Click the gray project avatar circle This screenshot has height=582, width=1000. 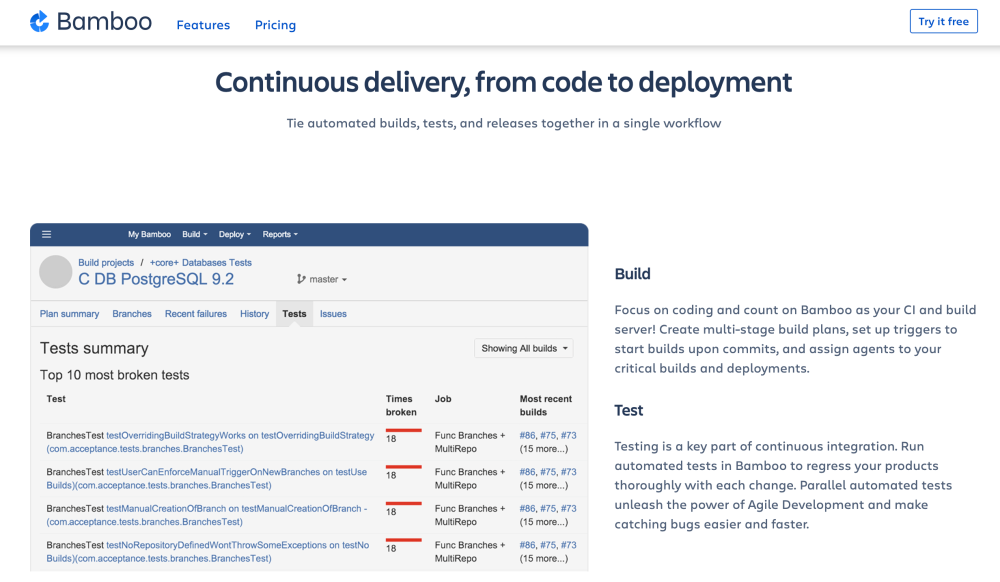point(55,272)
